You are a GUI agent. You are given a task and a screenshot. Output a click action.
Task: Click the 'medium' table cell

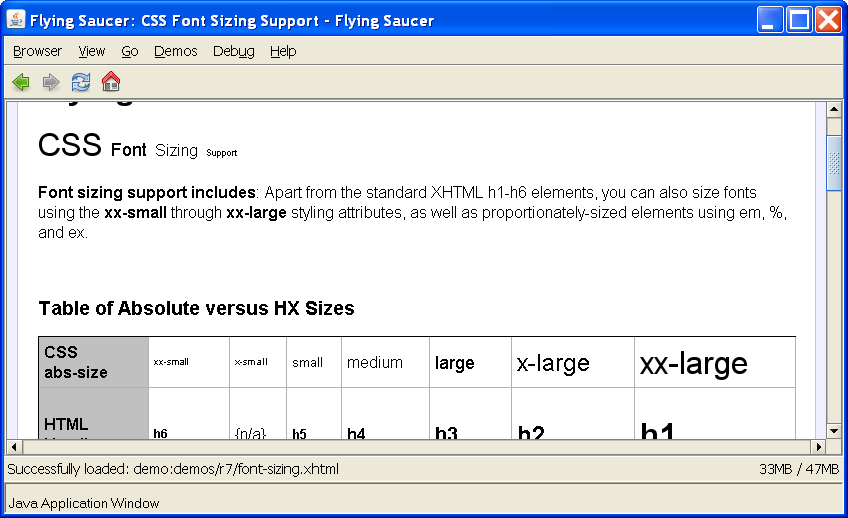[386, 362]
